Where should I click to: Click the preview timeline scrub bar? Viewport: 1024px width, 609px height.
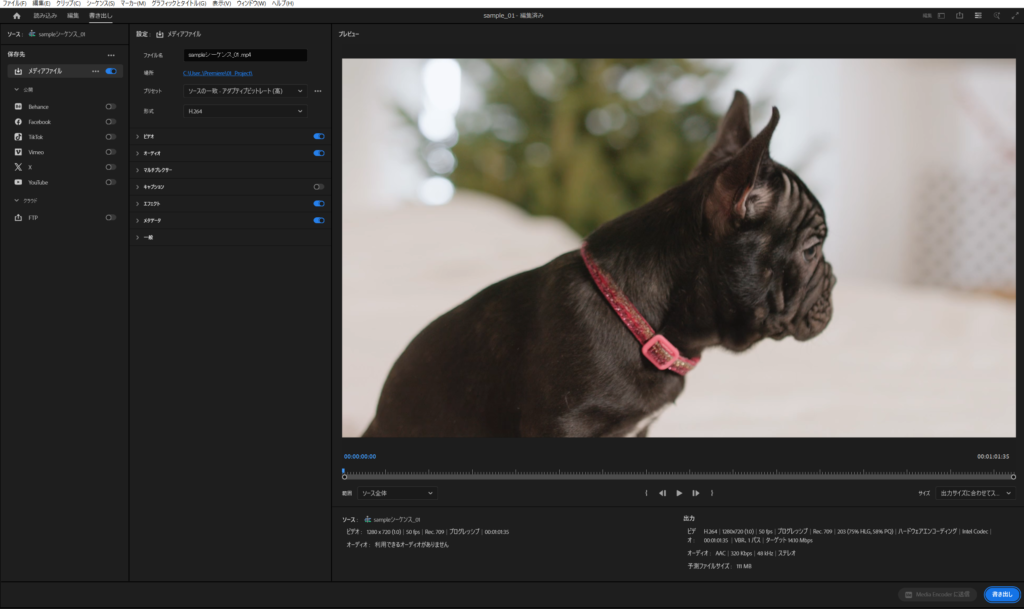[678, 476]
